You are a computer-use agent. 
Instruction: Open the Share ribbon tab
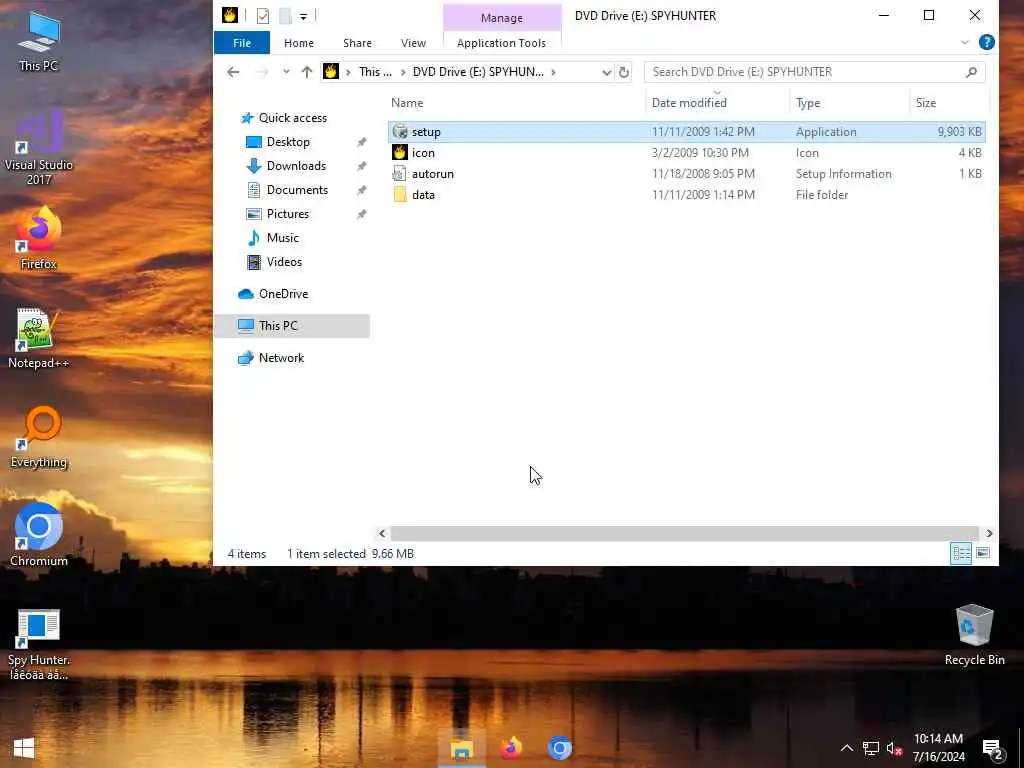[x=357, y=43]
